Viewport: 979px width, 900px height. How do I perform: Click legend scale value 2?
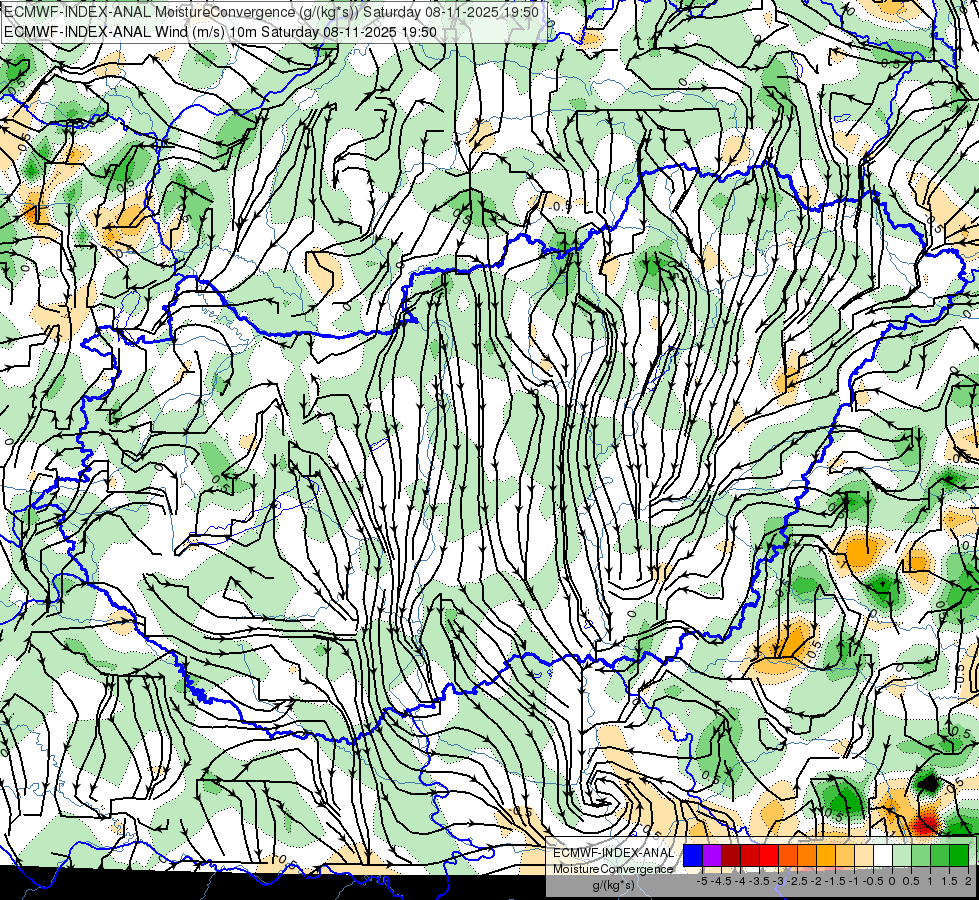(x=968, y=881)
